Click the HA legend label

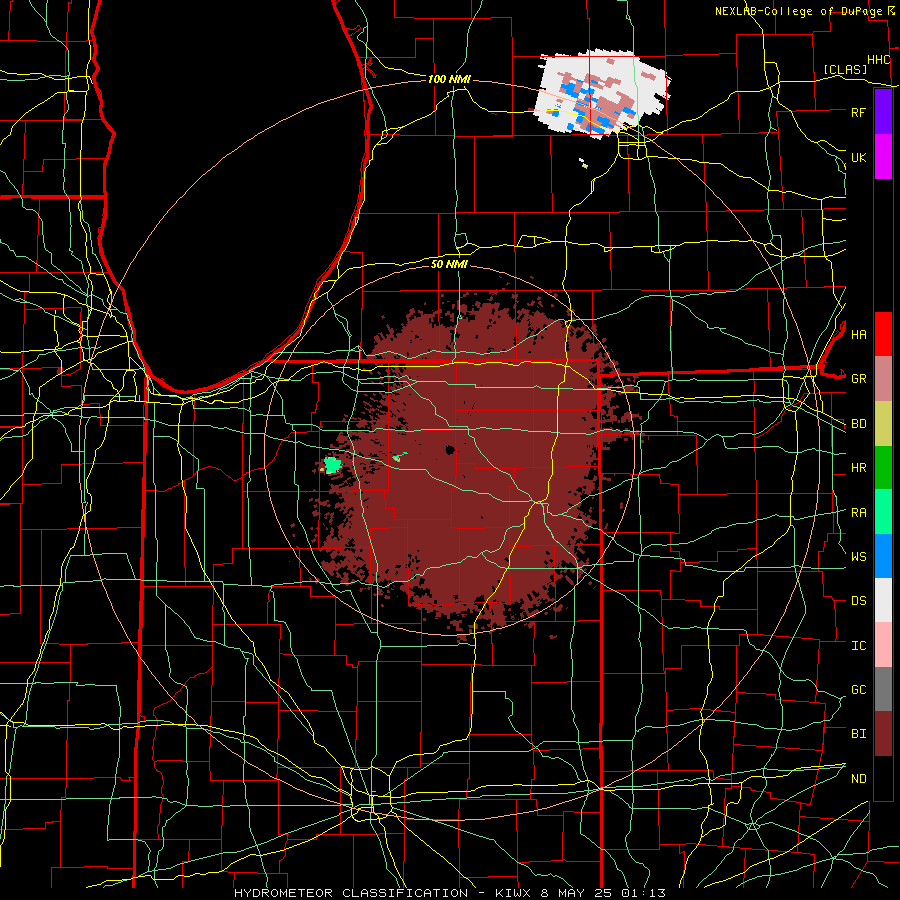click(858, 334)
